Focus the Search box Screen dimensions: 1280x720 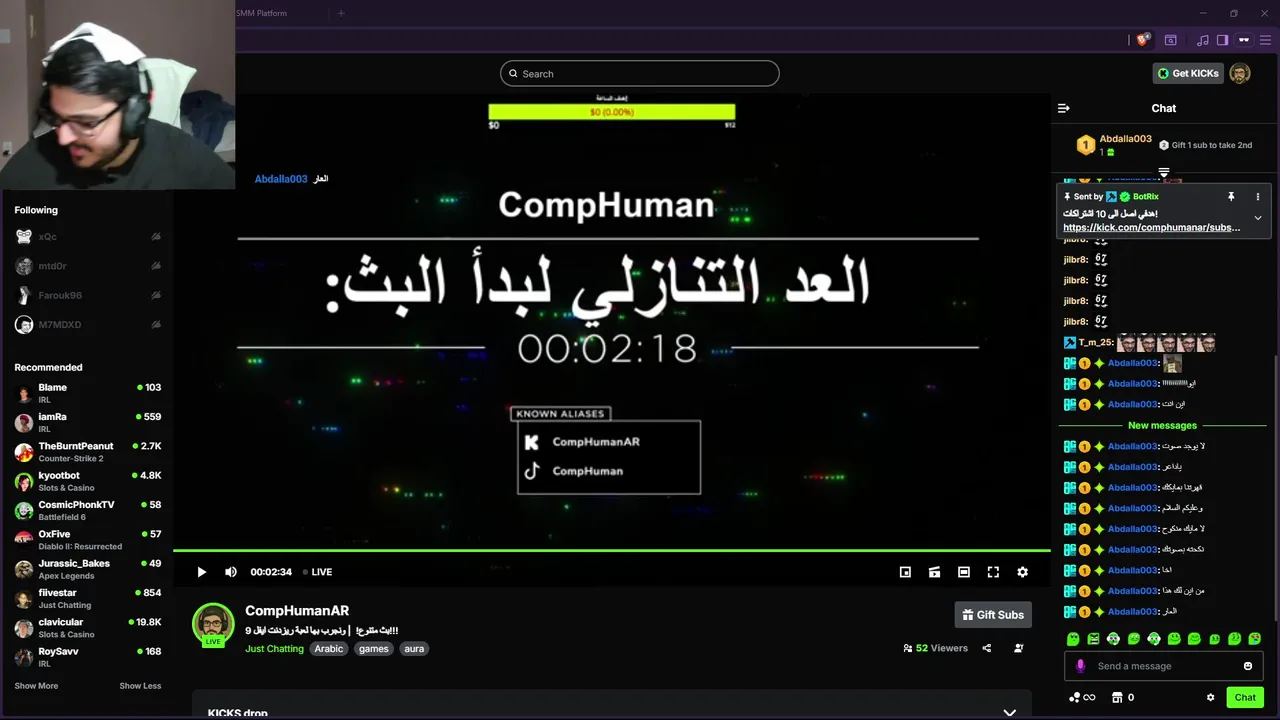click(x=639, y=73)
